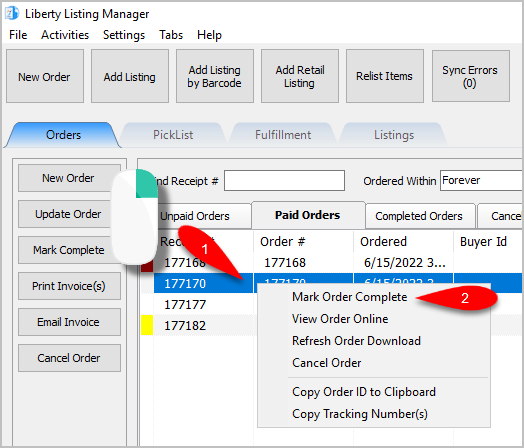Viewport: 524px width, 448px height.
Task: Switch to the PickList tab
Action: tap(173, 135)
